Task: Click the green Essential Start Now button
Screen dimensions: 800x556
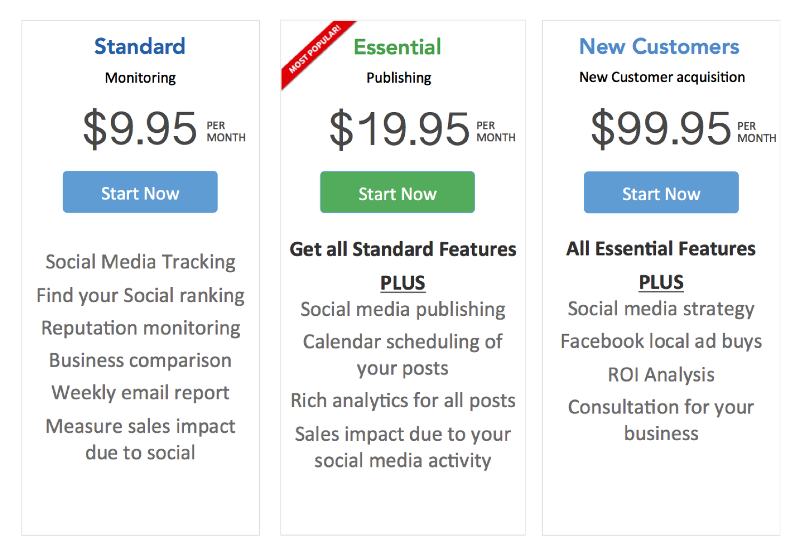Action: click(397, 192)
